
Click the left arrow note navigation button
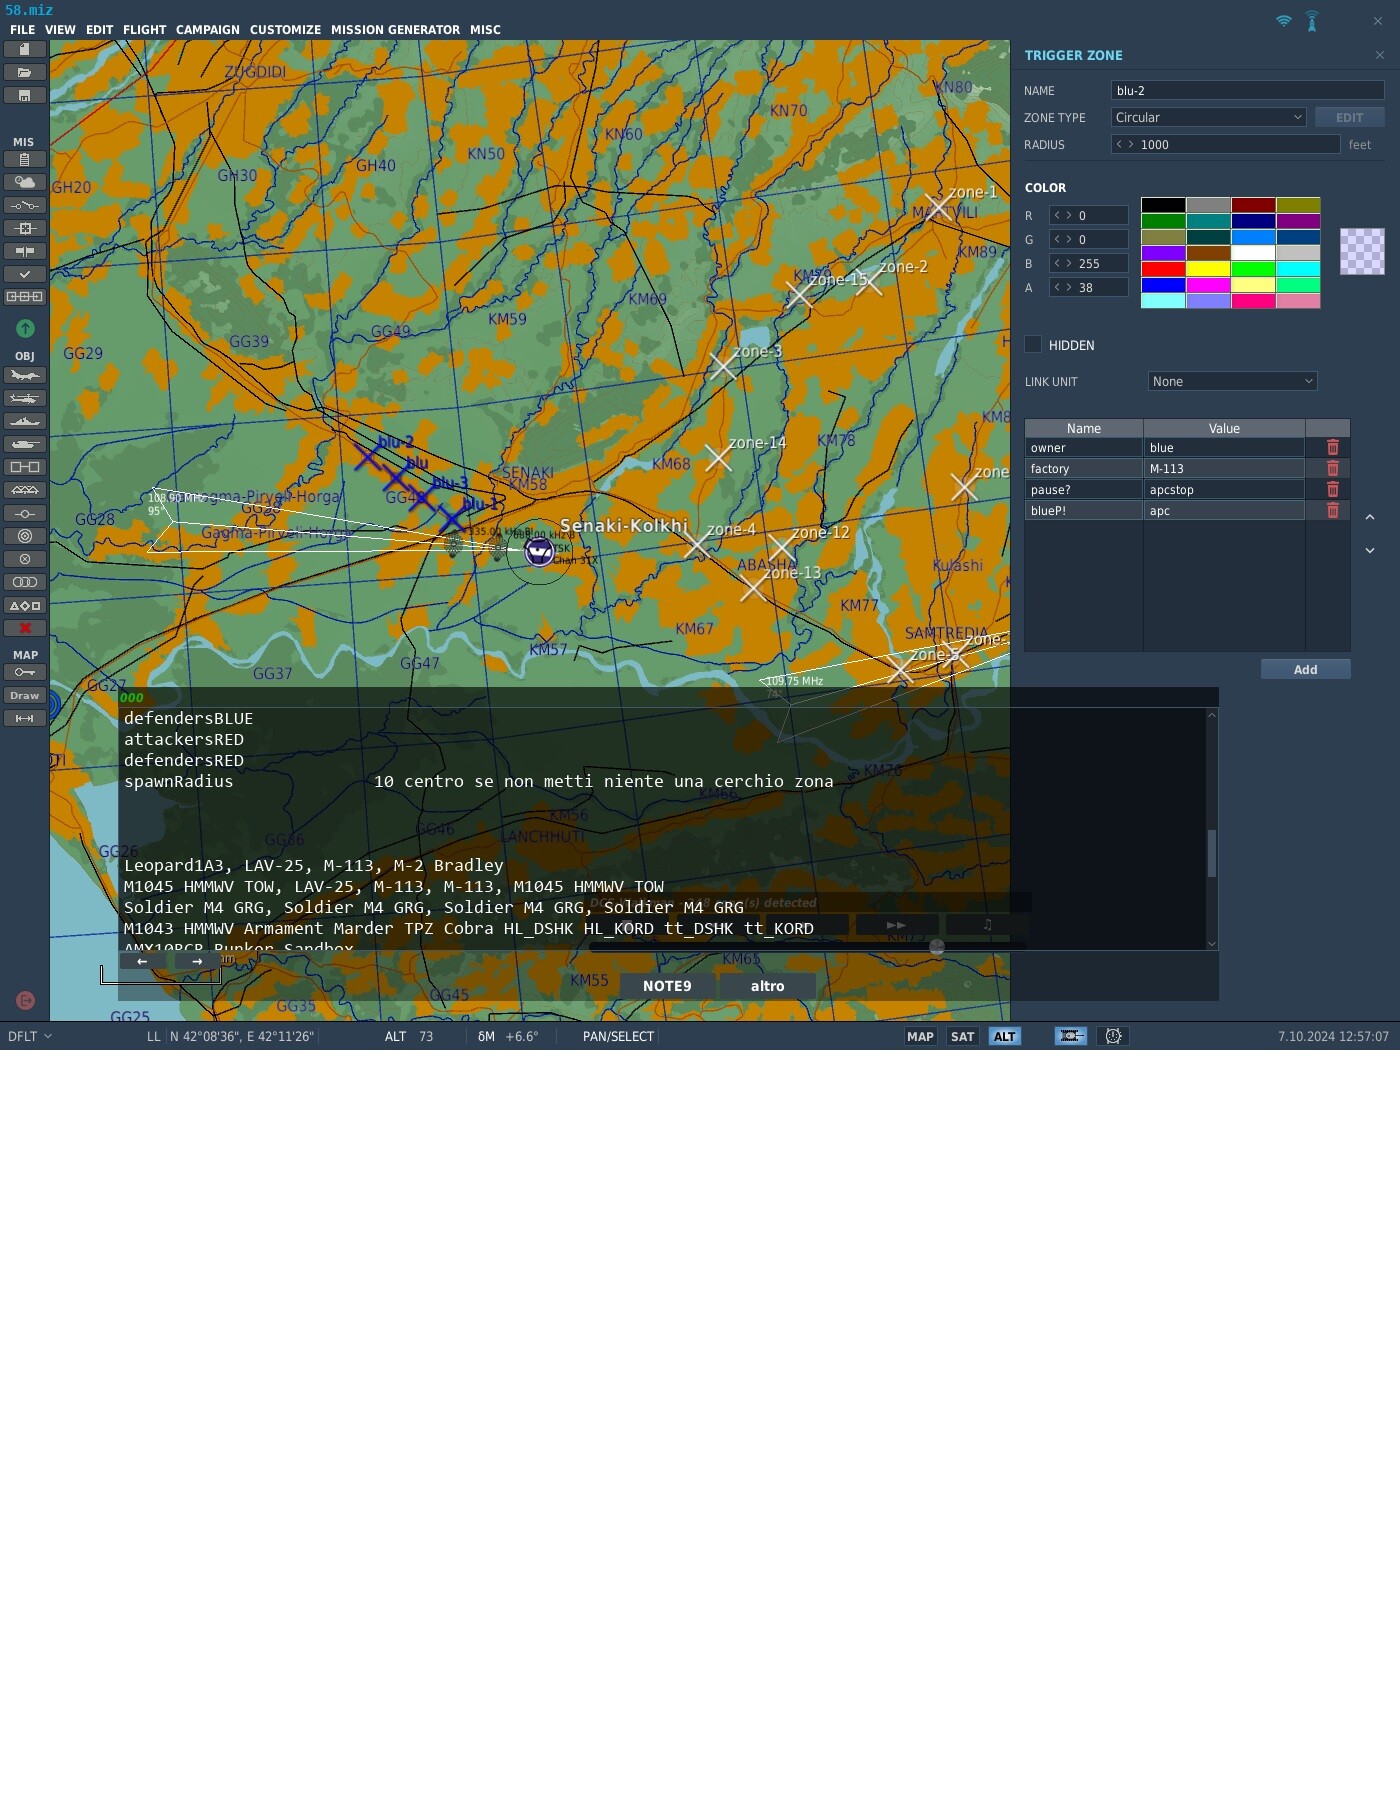(142, 961)
